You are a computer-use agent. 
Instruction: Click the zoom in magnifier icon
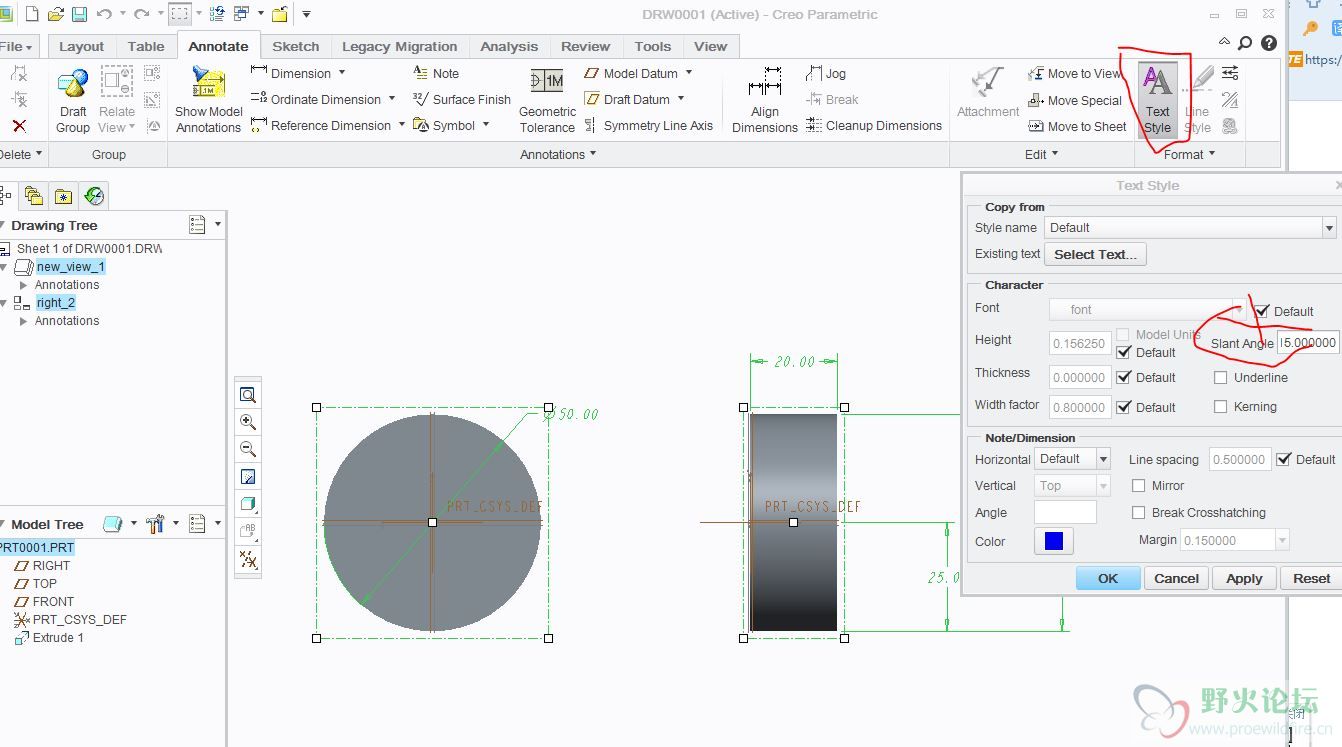[248, 422]
